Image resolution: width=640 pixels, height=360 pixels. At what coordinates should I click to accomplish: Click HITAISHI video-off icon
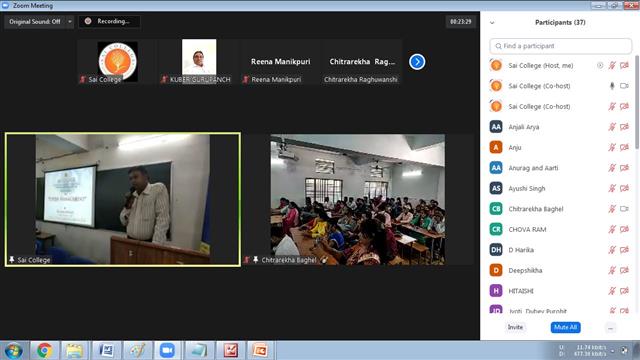click(x=624, y=291)
